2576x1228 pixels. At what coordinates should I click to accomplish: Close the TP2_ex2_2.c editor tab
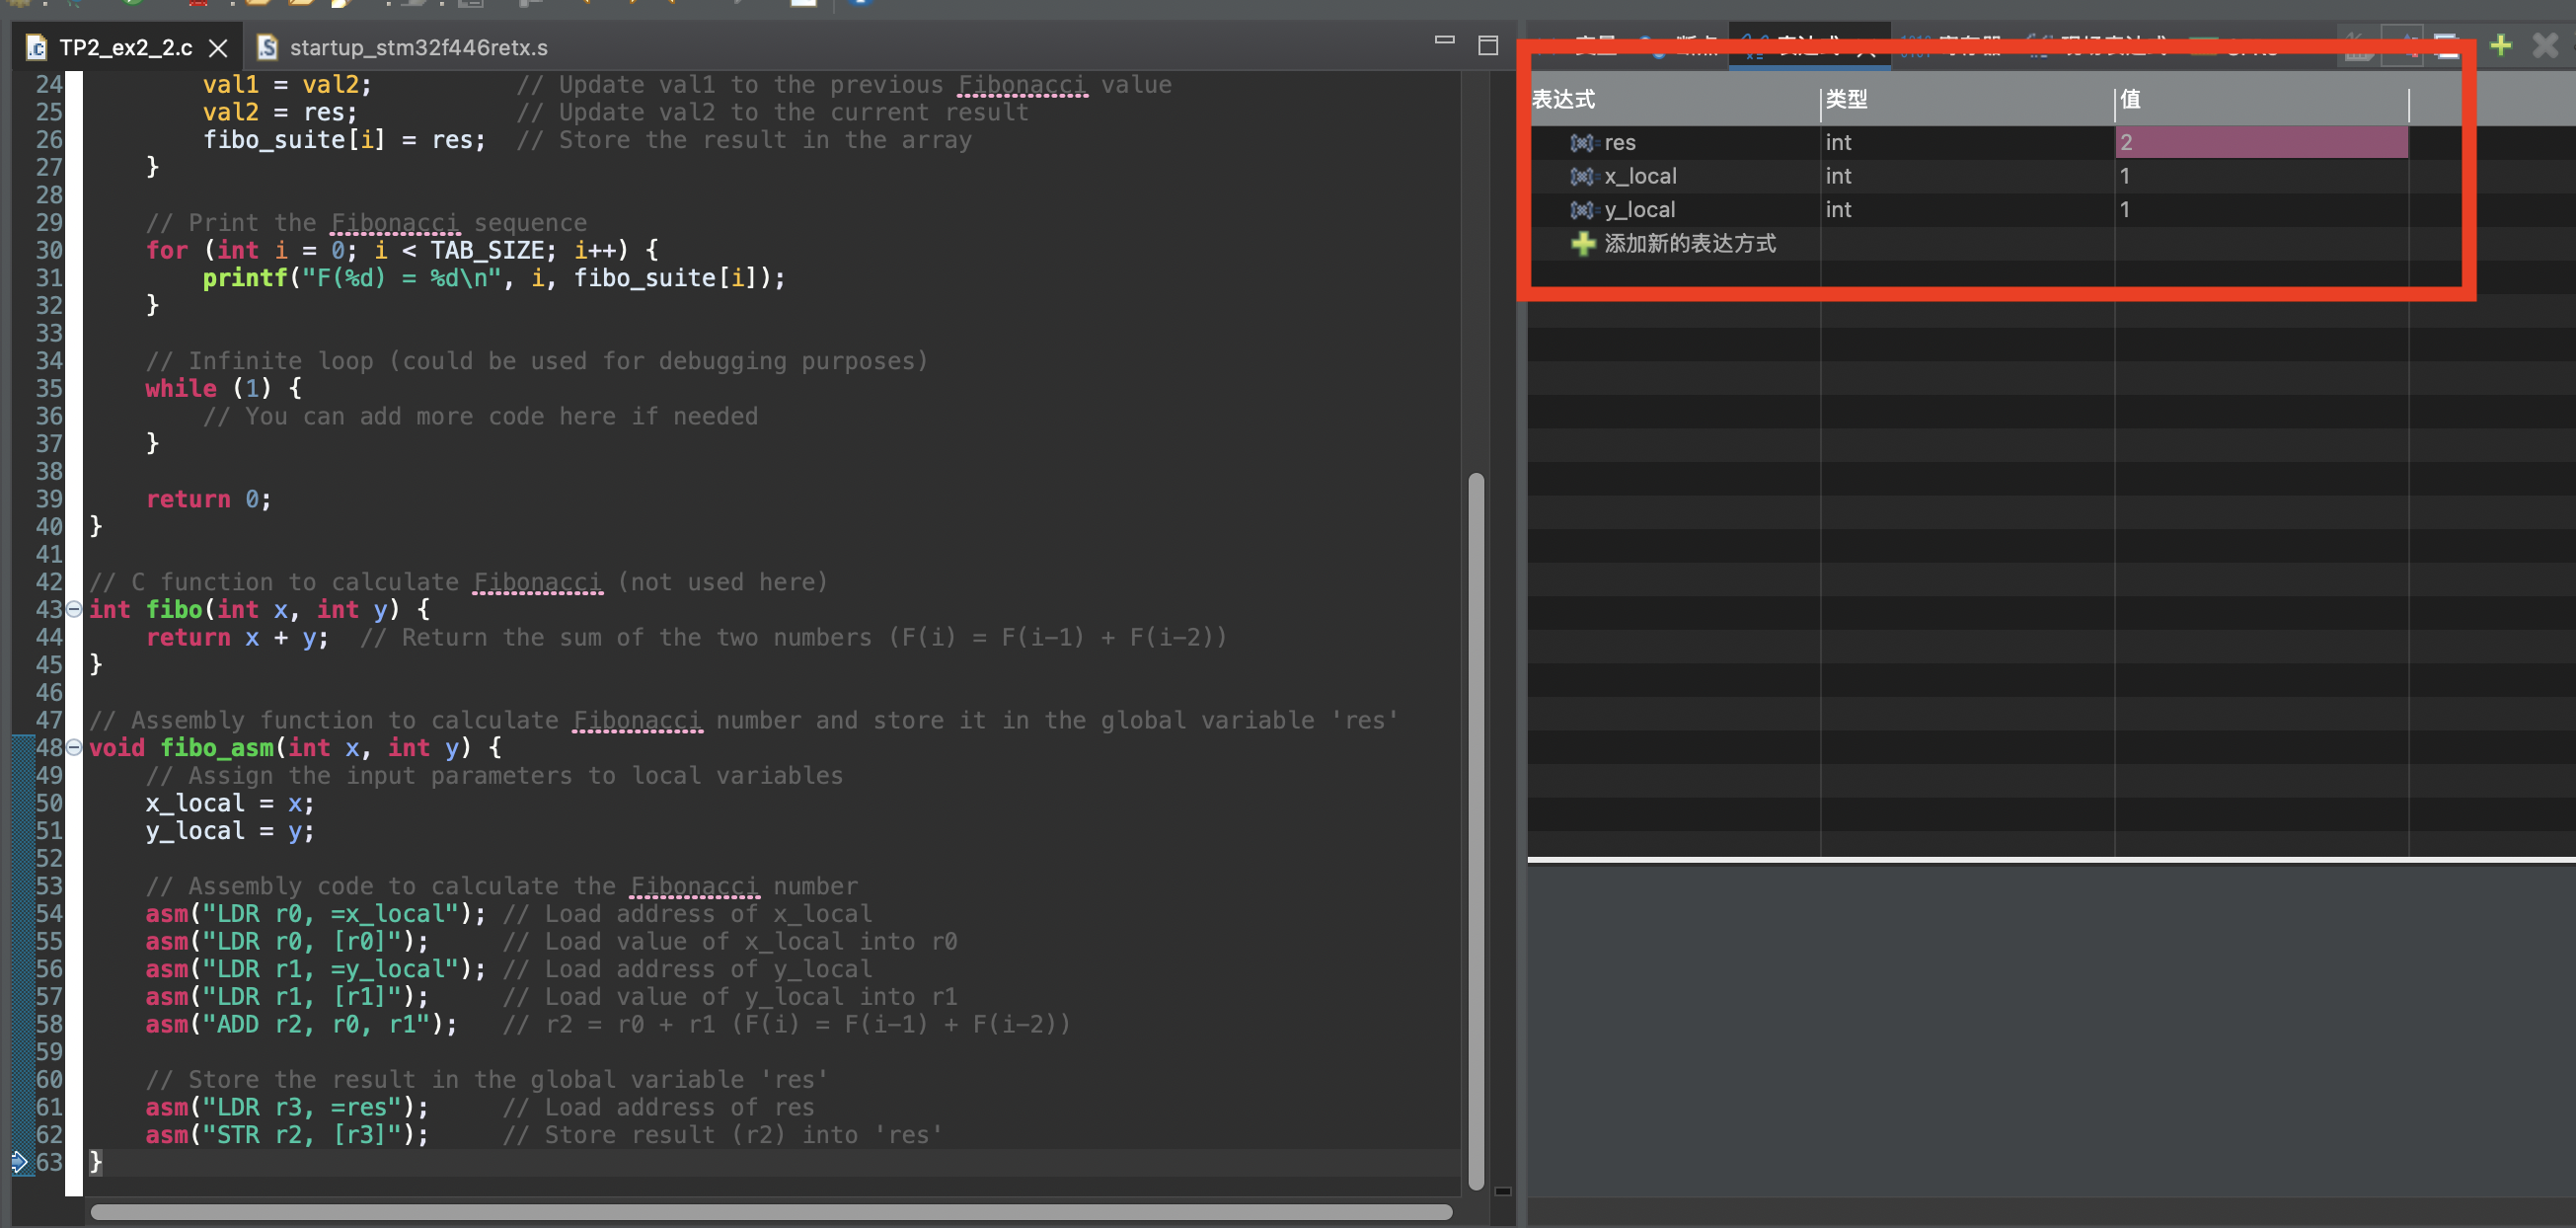point(218,48)
